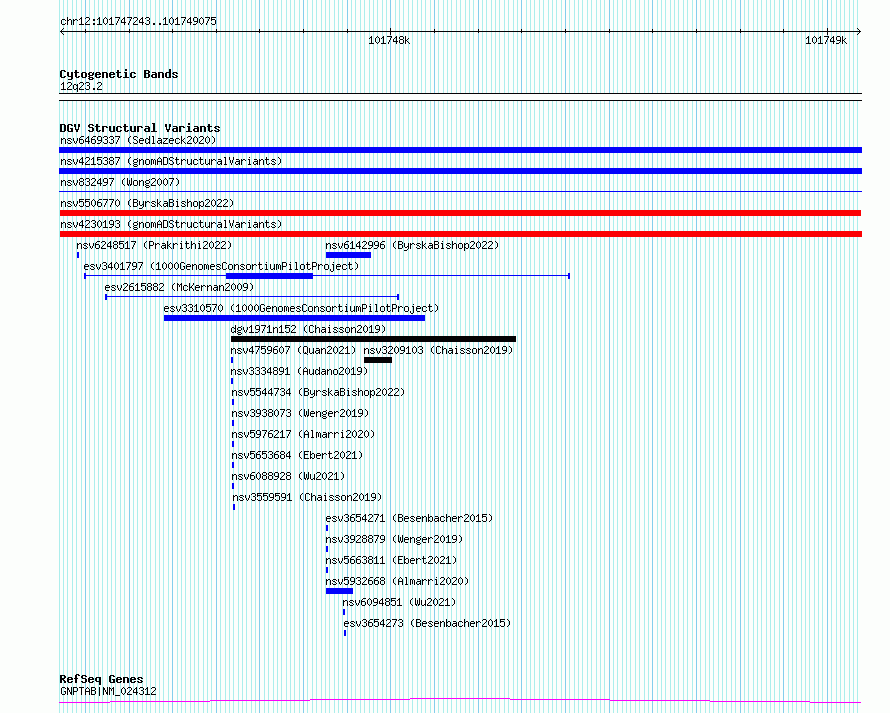This screenshot has width=890, height=713.
Task: Click the 101749k ruler tick label
Action: [826, 40]
